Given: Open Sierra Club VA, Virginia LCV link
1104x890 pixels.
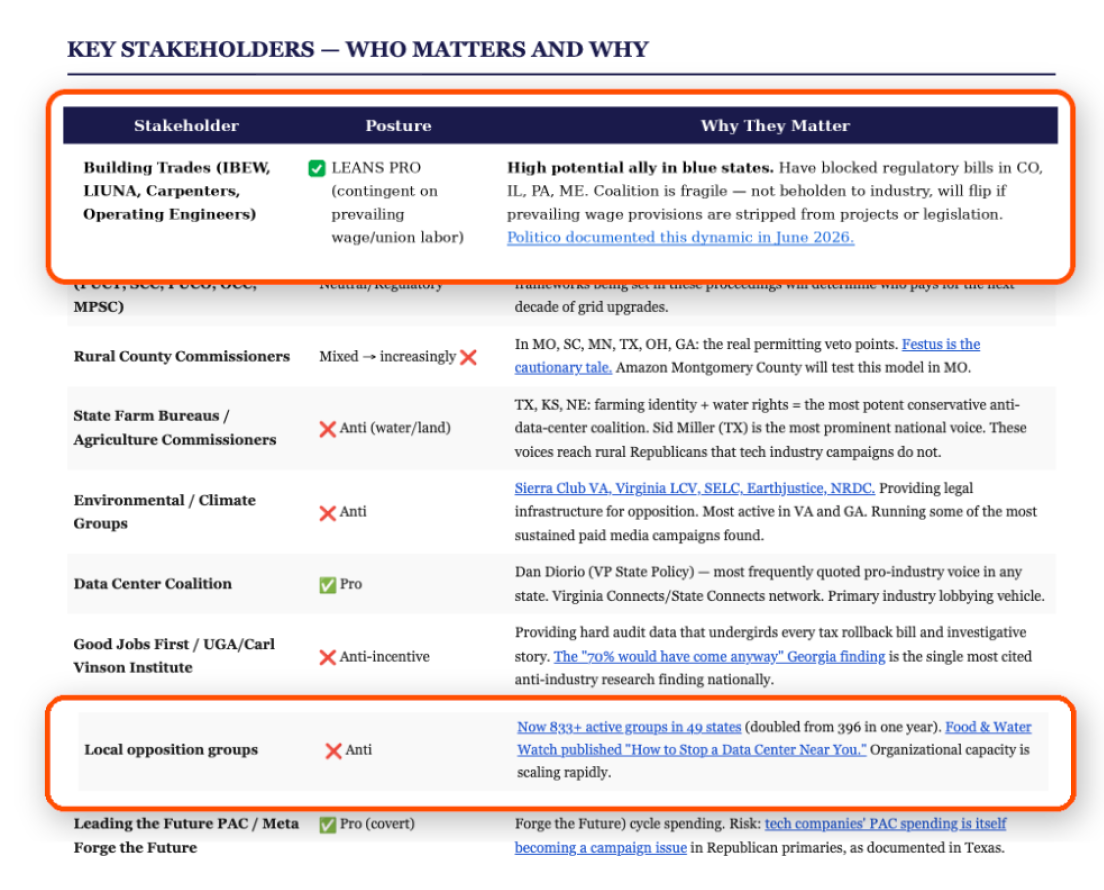Looking at the screenshot, I should click(x=694, y=488).
